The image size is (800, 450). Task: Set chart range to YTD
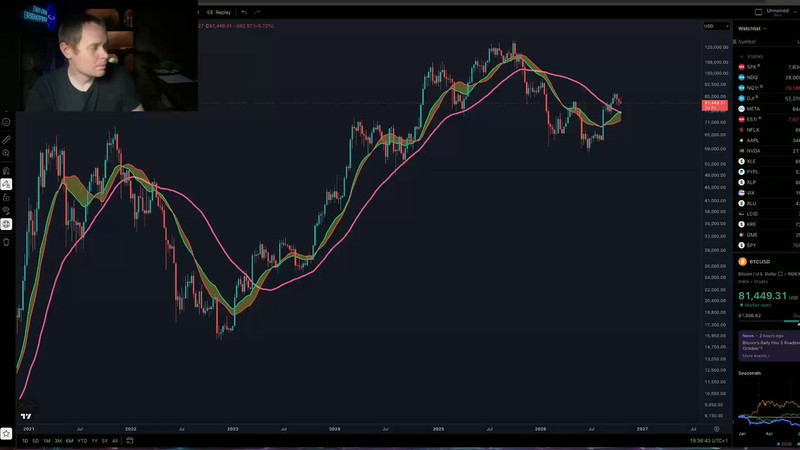[82, 441]
